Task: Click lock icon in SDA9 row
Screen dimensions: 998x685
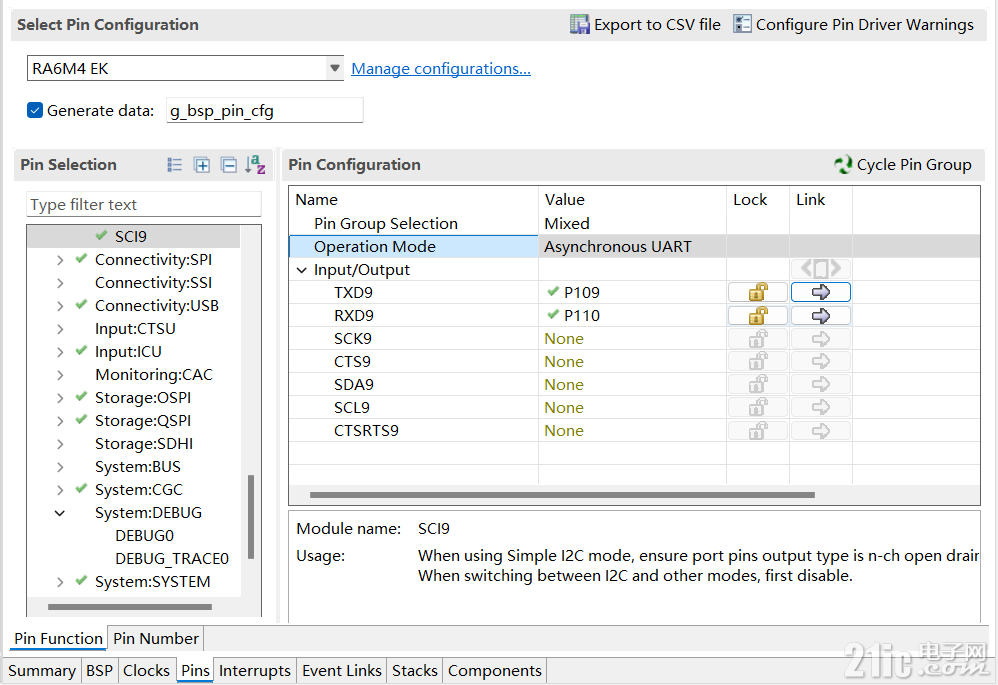Action: pos(757,385)
